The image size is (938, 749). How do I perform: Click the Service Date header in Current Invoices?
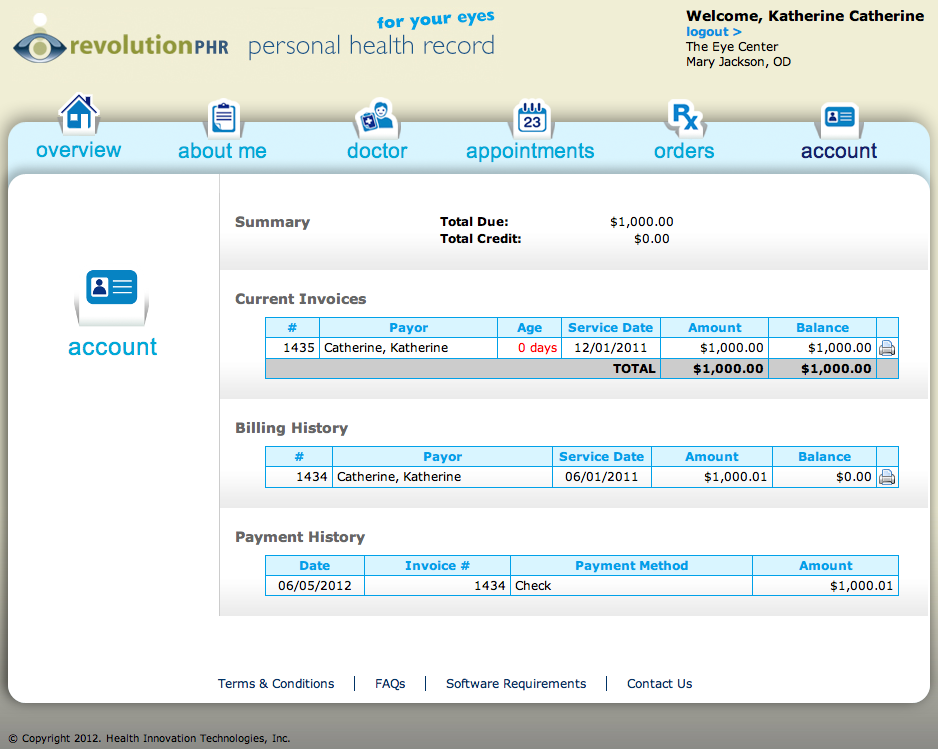tap(610, 328)
